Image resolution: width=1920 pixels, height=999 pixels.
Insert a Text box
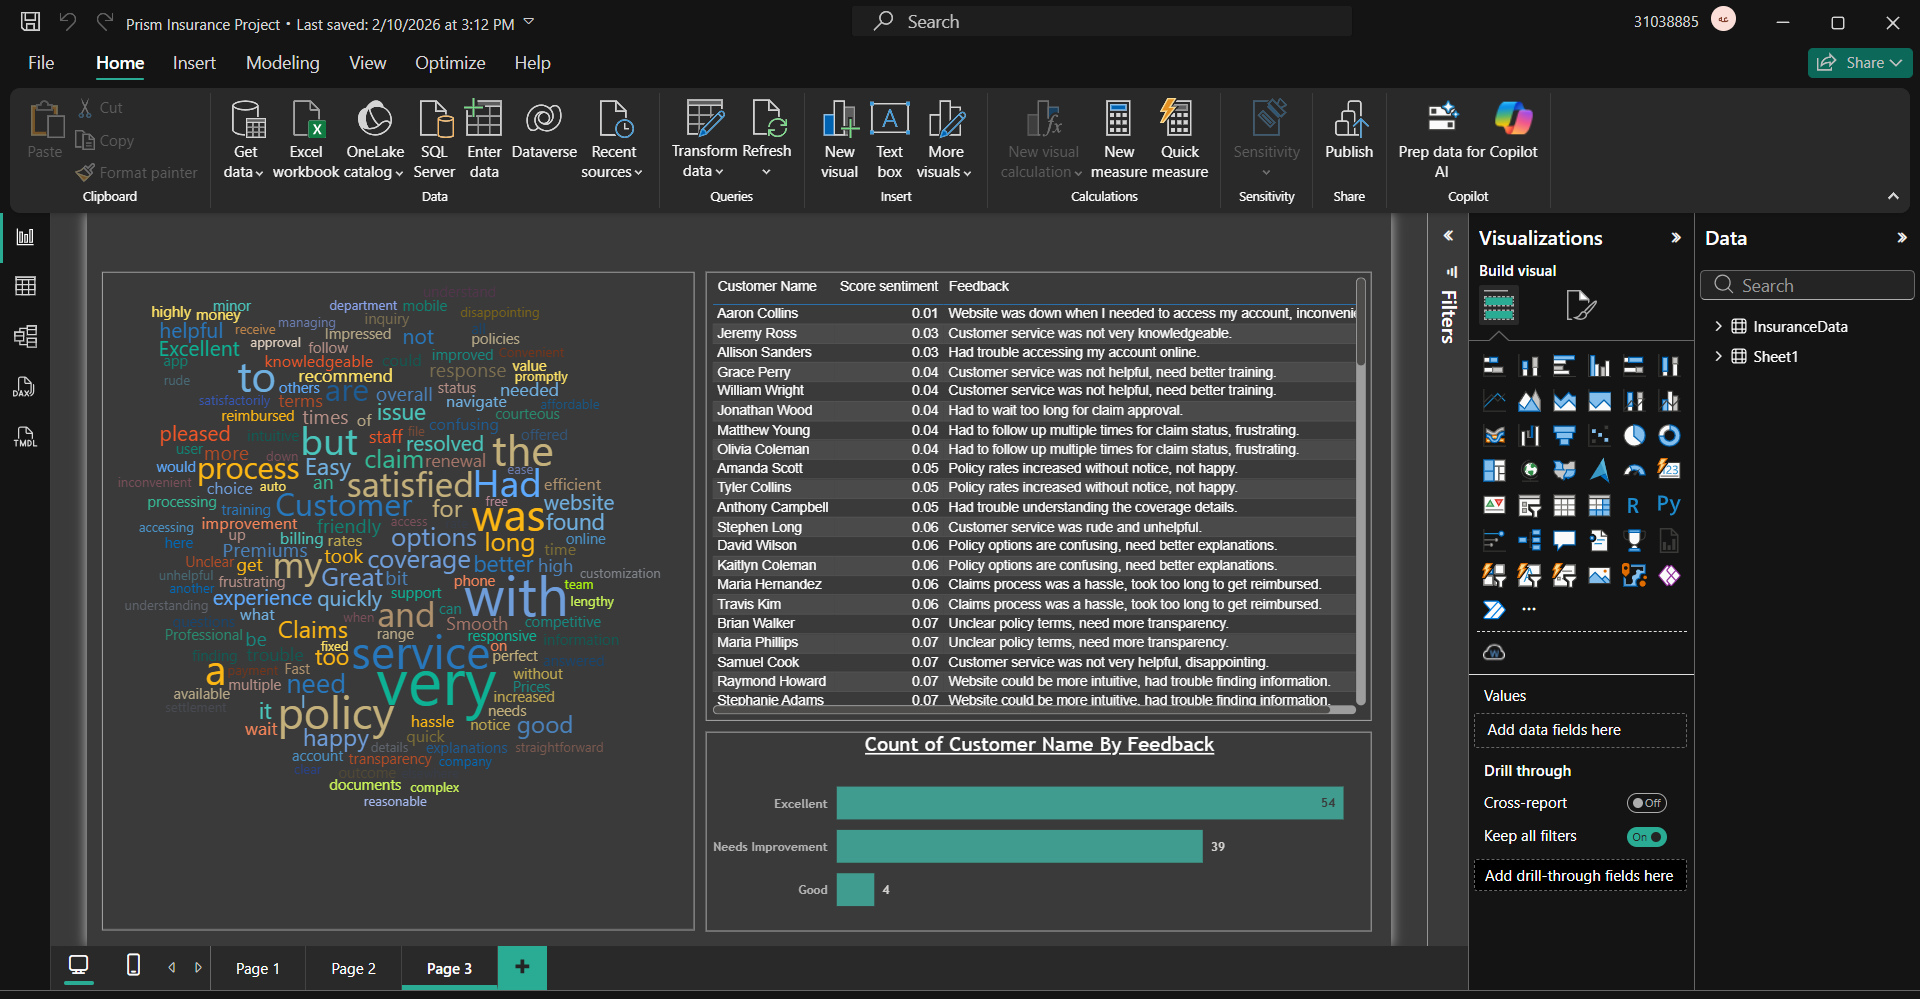(889, 121)
